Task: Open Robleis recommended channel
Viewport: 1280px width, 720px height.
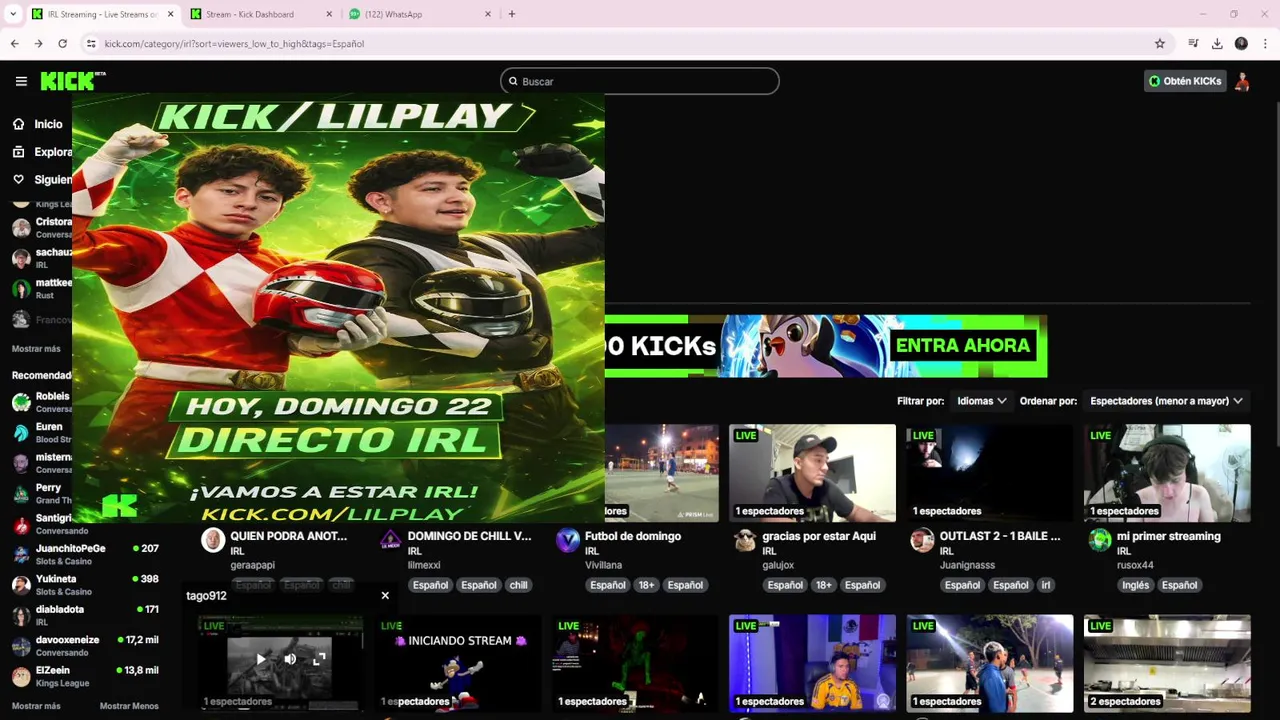Action: point(42,402)
